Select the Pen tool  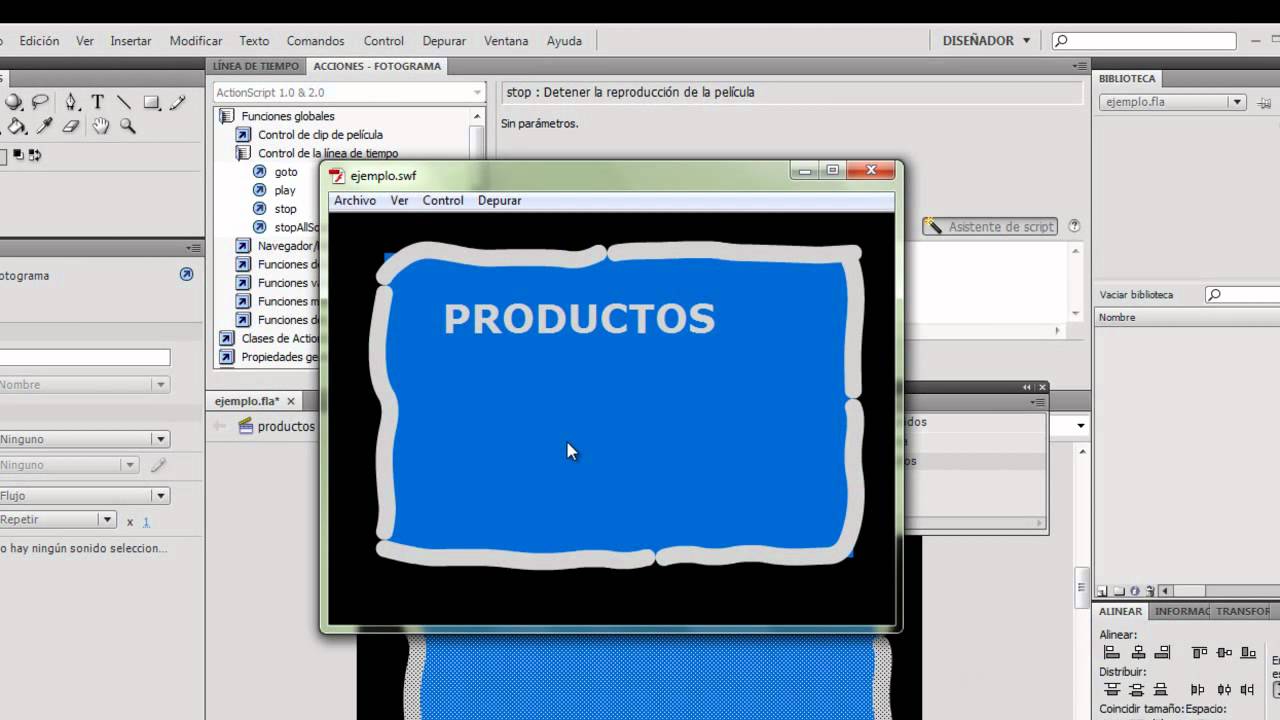pos(71,102)
